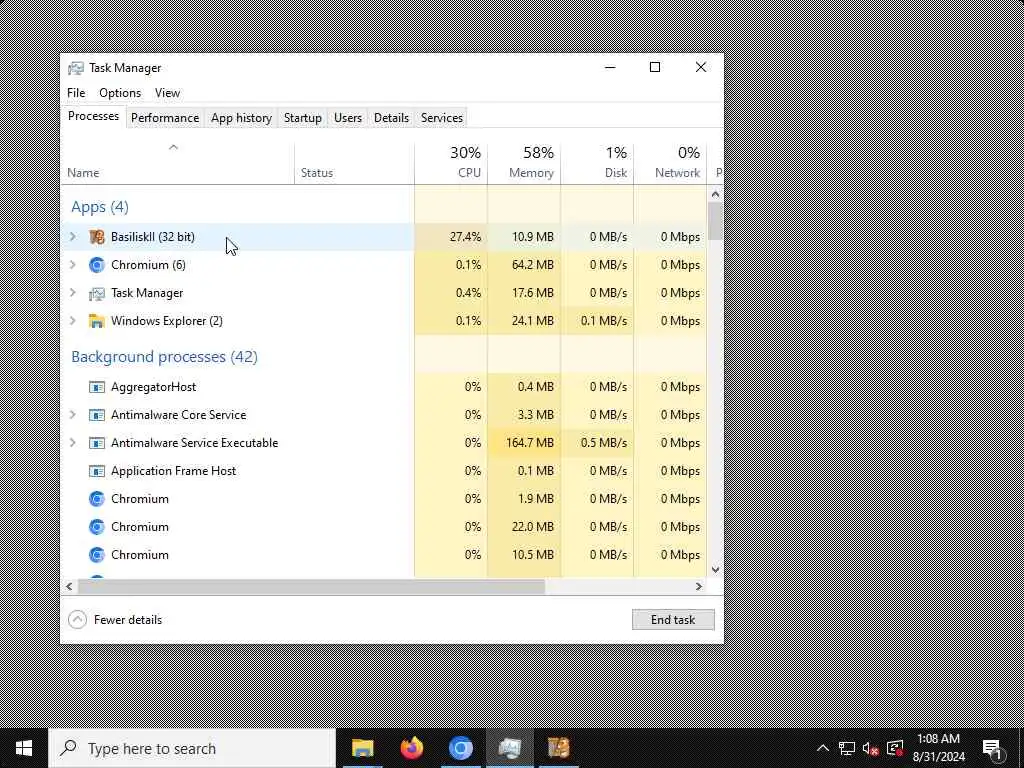Screen dimensions: 1024x768
Task: Show hidden system tray icons
Action: 823,748
